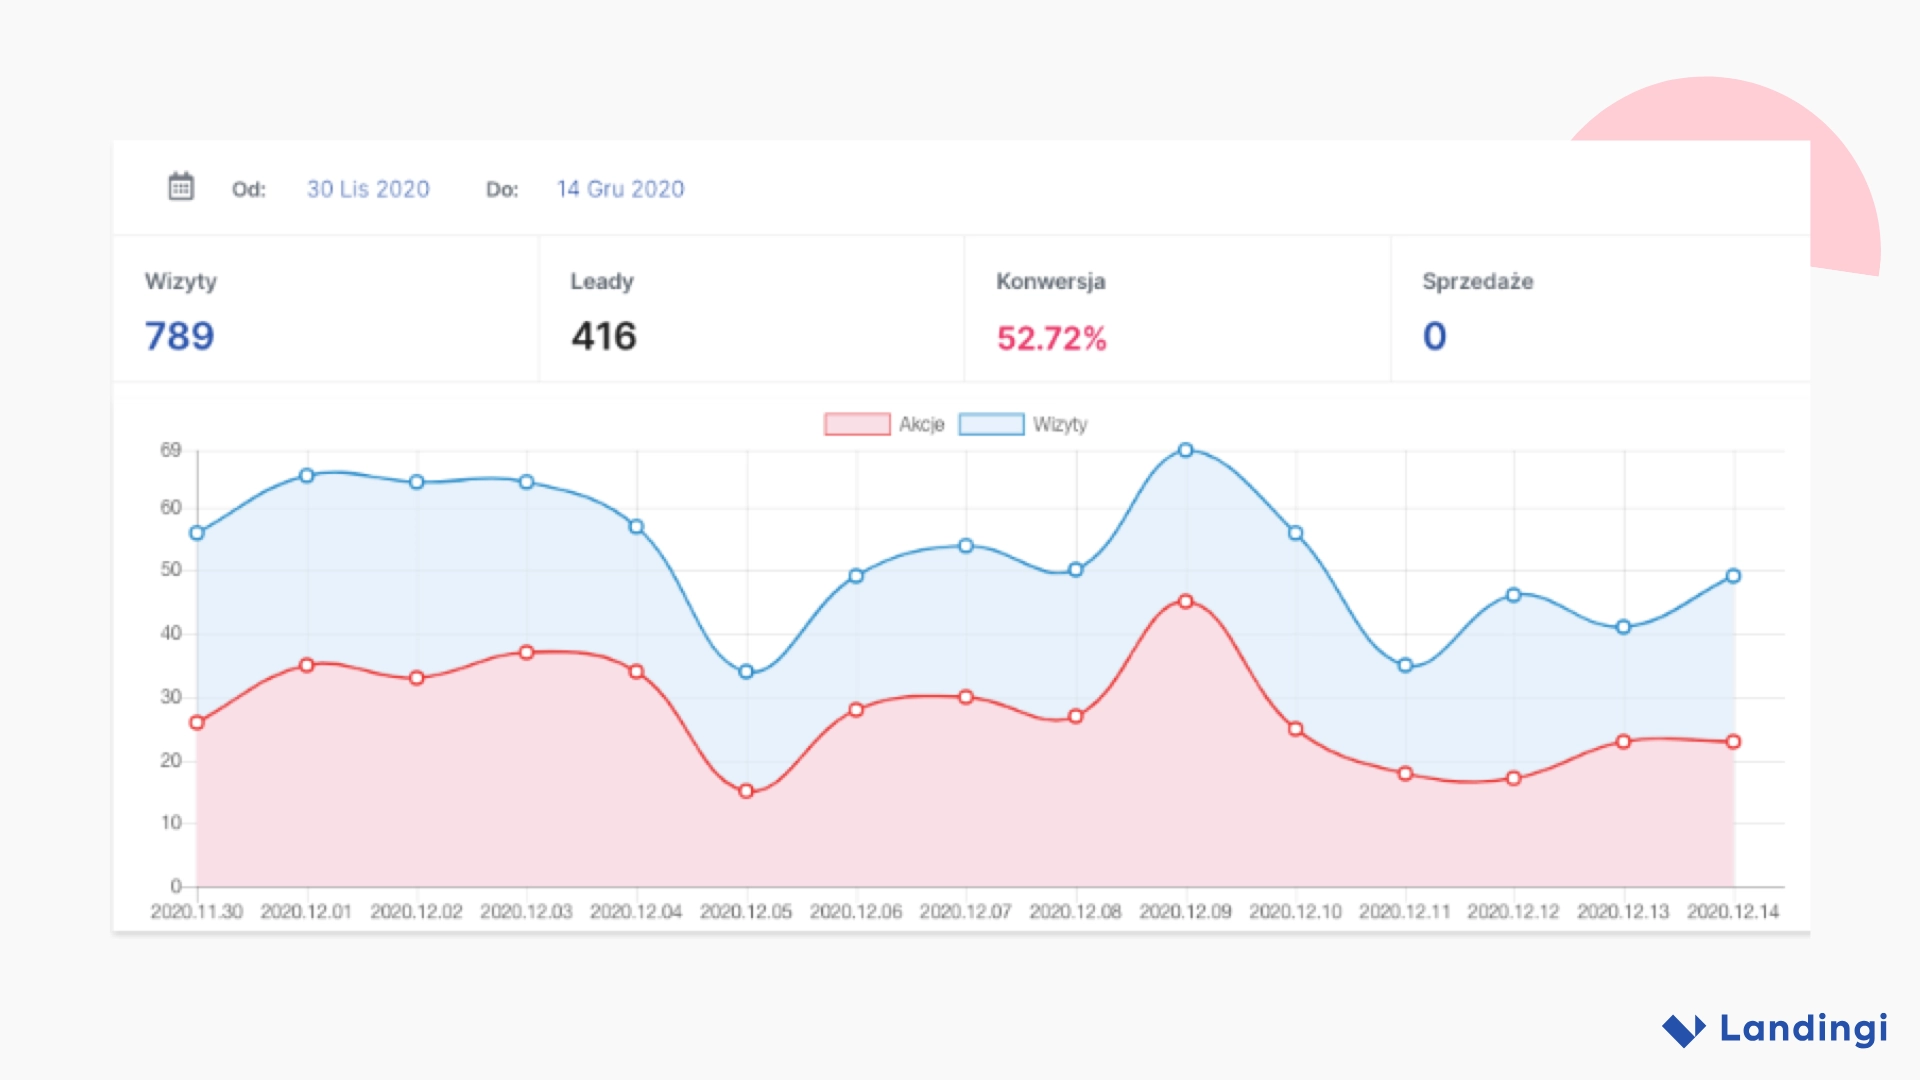The width and height of the screenshot is (1920, 1080).
Task: Open the start date picker showing 30 Lis 2020
Action: (368, 188)
